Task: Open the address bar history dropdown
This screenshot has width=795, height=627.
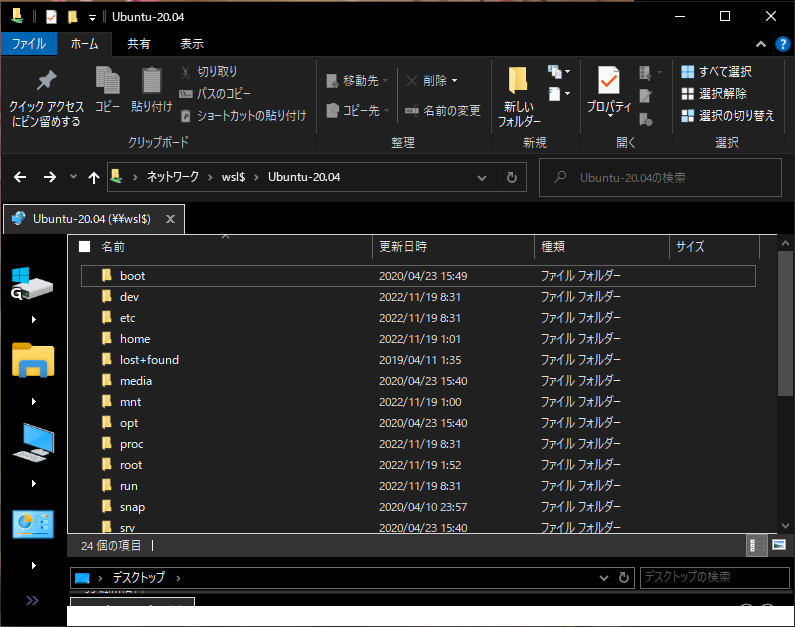Action: pyautogui.click(x=482, y=177)
